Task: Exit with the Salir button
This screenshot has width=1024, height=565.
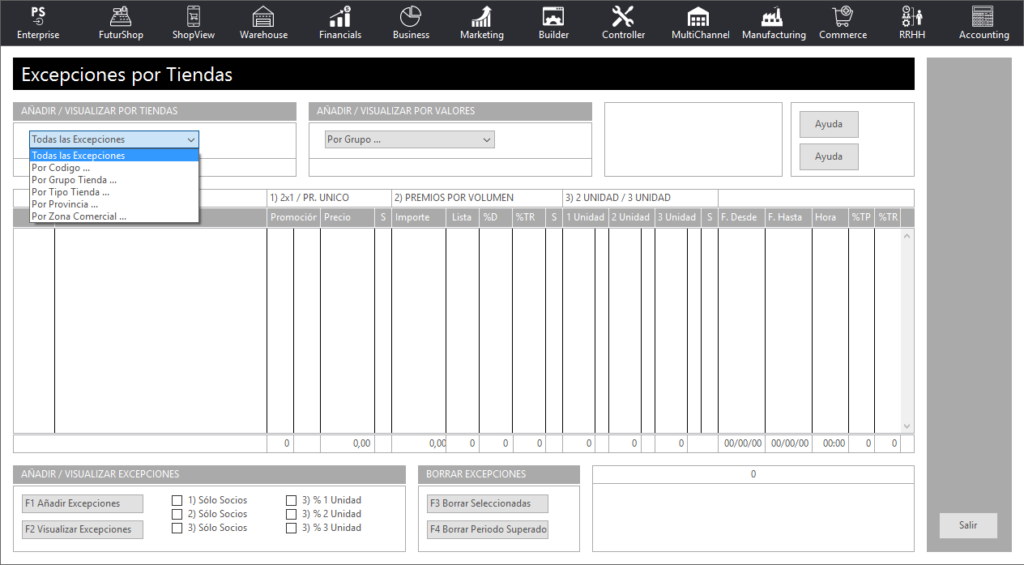Action: point(968,525)
